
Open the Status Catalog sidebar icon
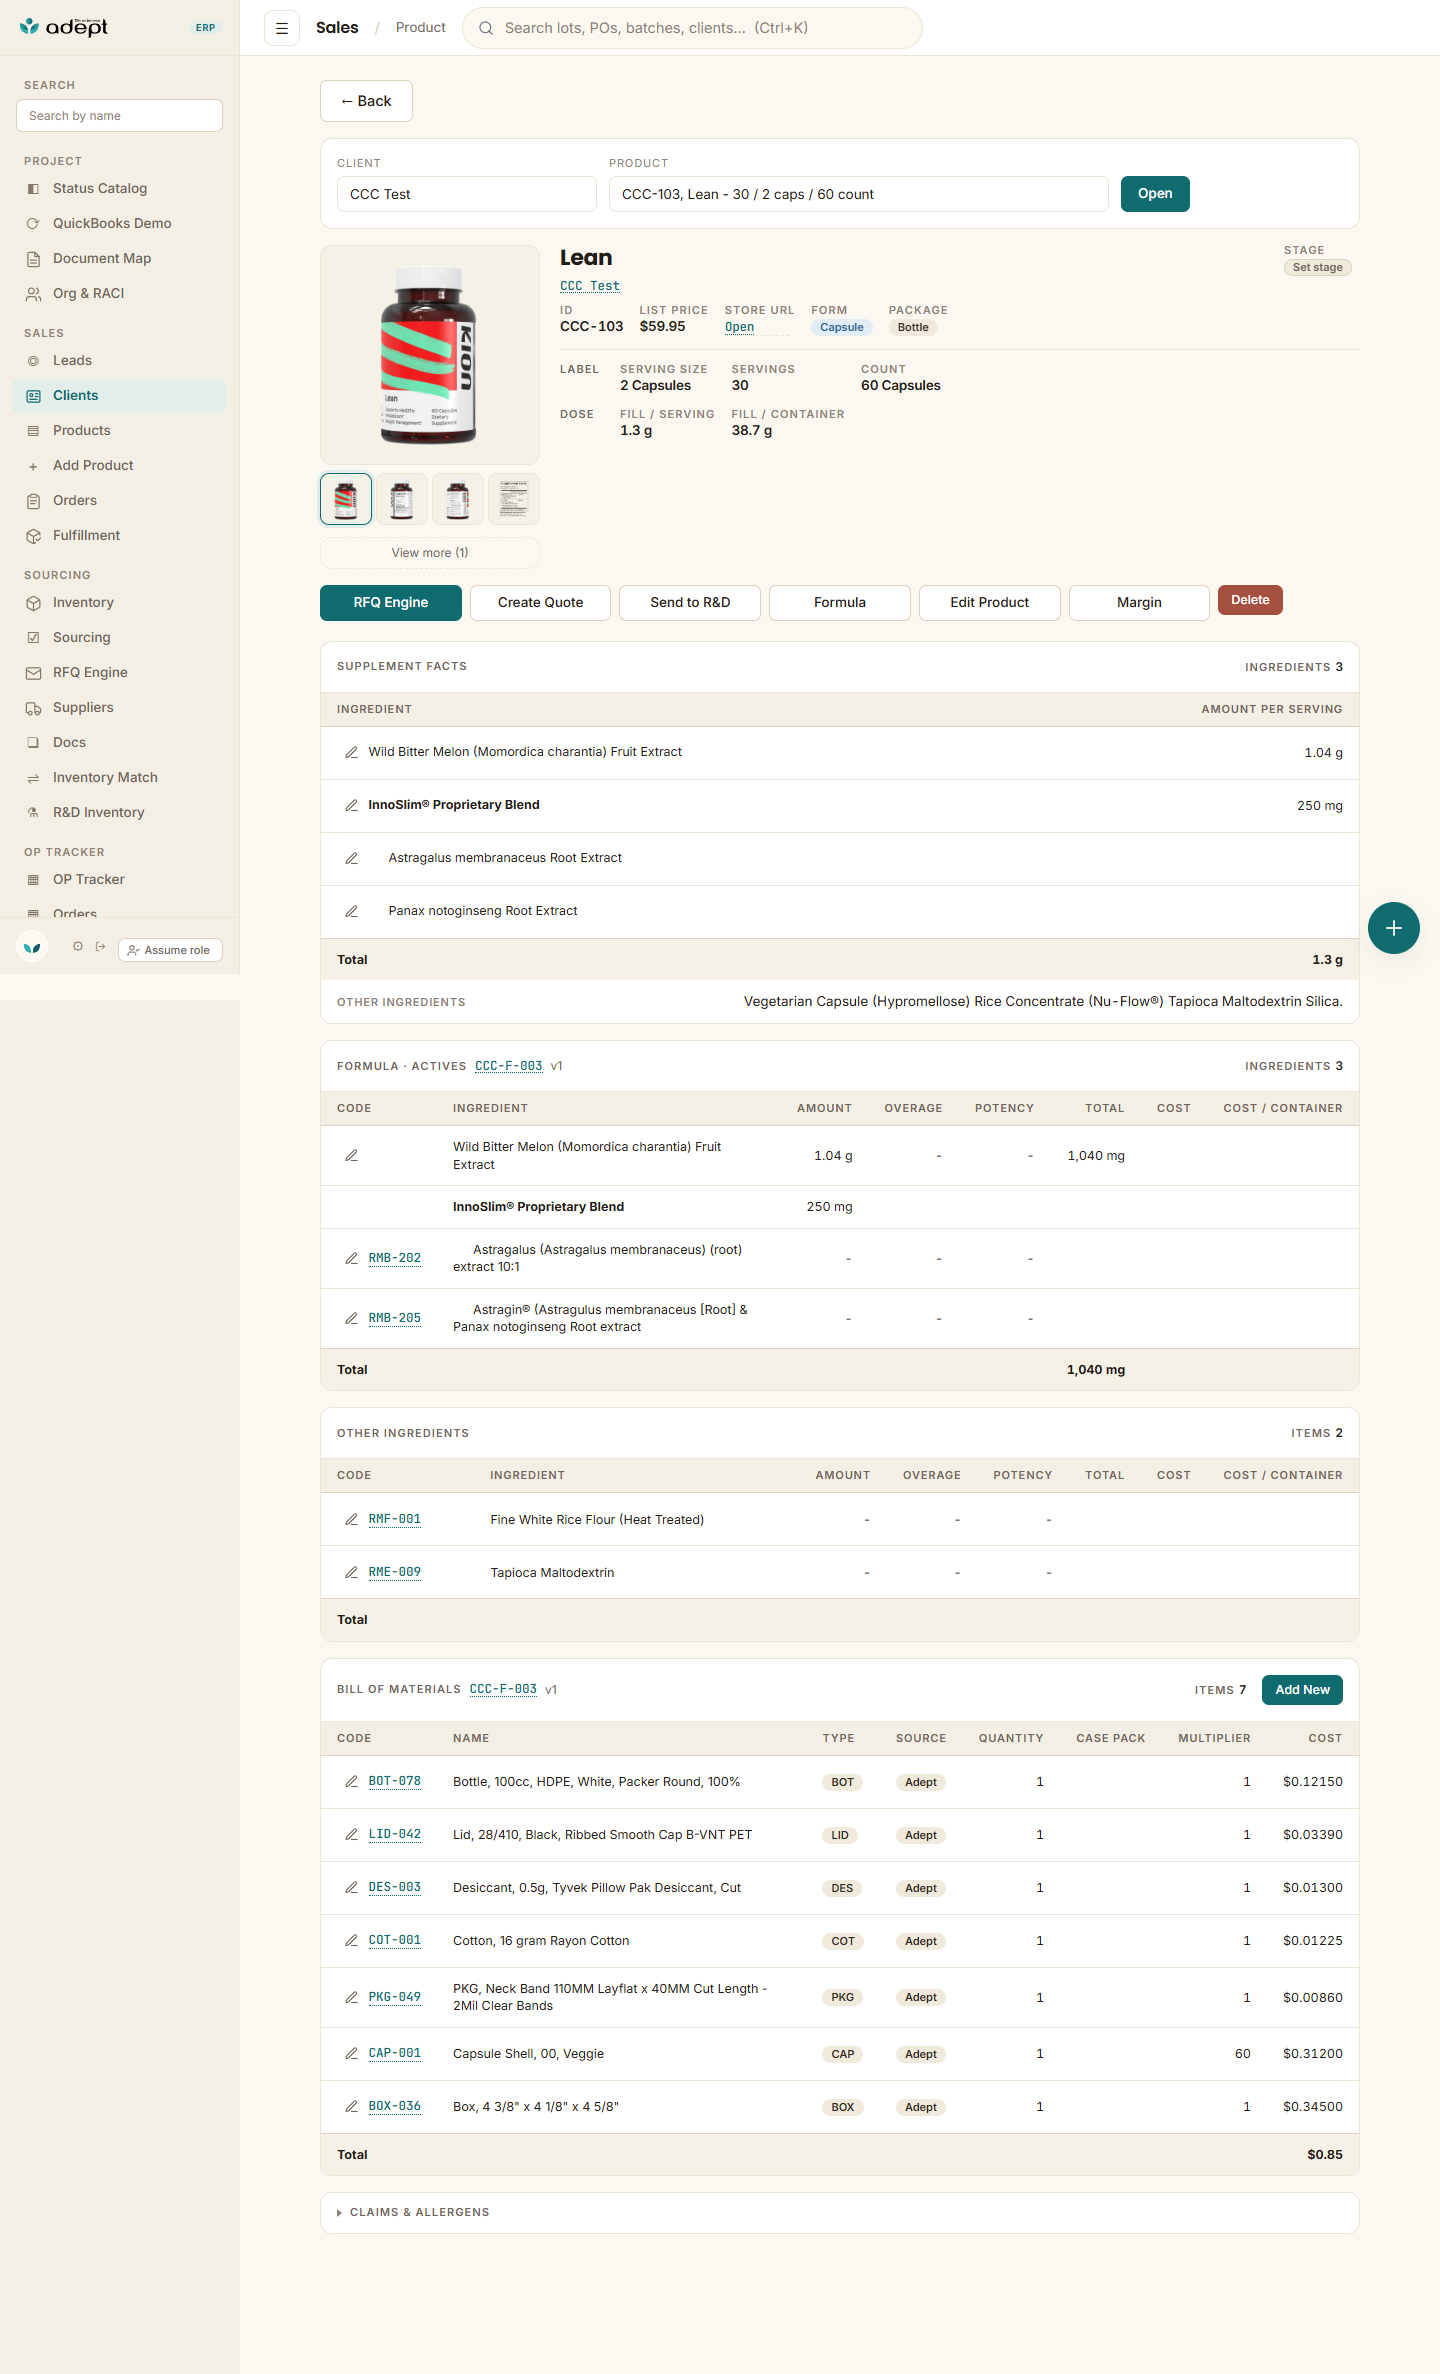(33, 189)
